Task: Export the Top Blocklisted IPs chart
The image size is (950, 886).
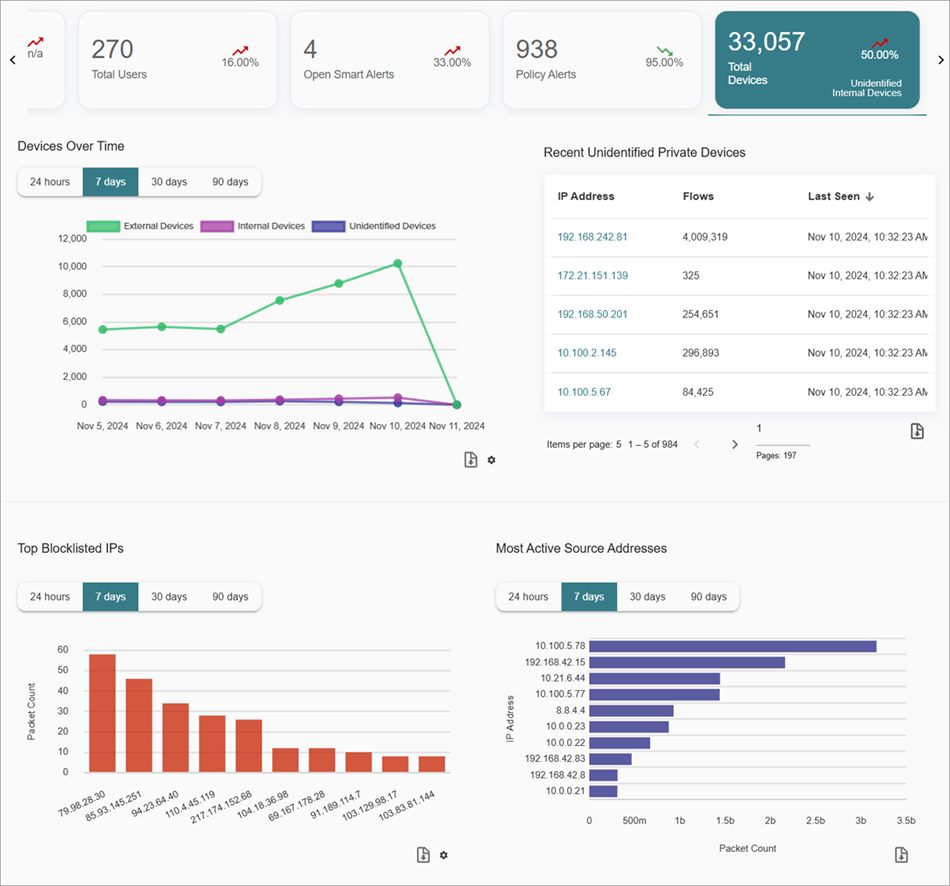Action: [424, 855]
